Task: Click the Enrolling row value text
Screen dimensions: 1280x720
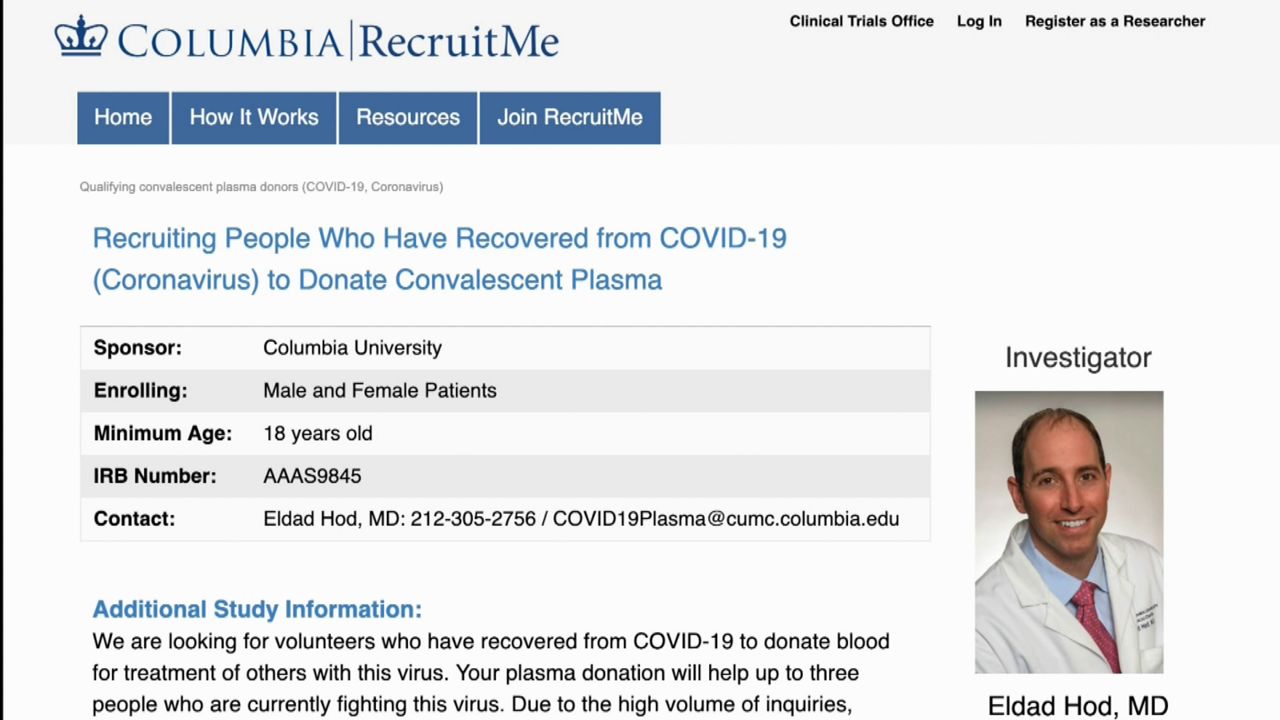Action: (380, 391)
